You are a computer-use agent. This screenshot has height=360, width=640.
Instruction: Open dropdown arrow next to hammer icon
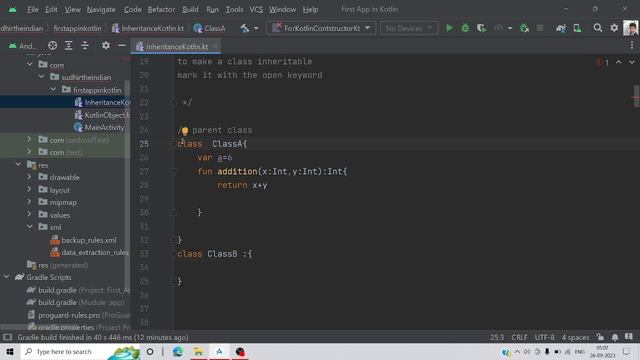click(x=256, y=28)
